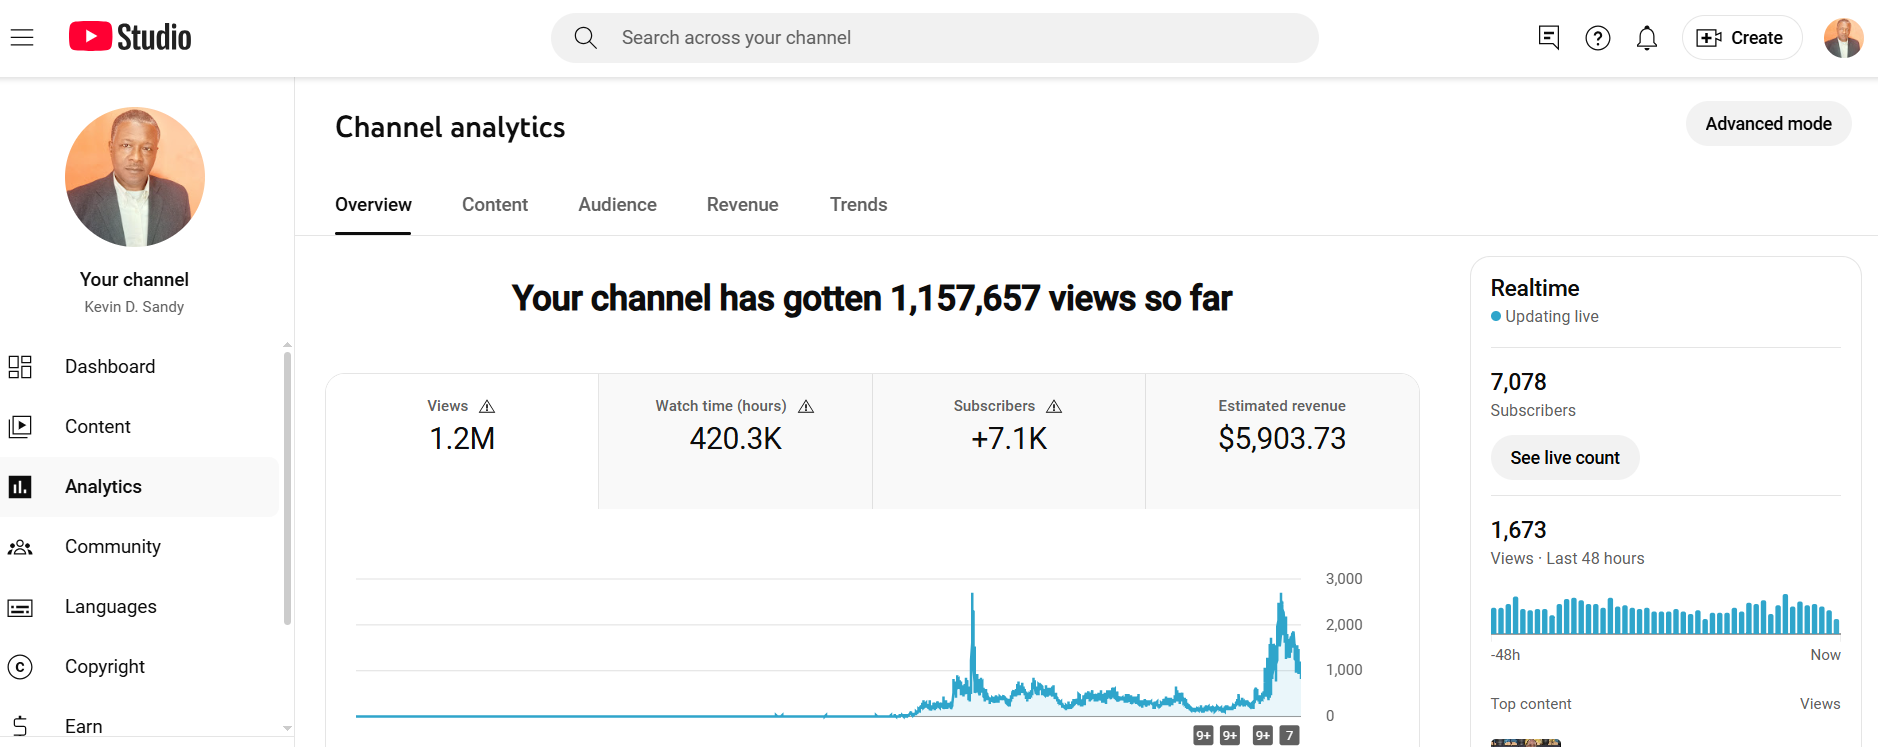Screen dimensions: 1878x747
Task: Click the chart video marker labeled 7
Action: click(x=1290, y=736)
